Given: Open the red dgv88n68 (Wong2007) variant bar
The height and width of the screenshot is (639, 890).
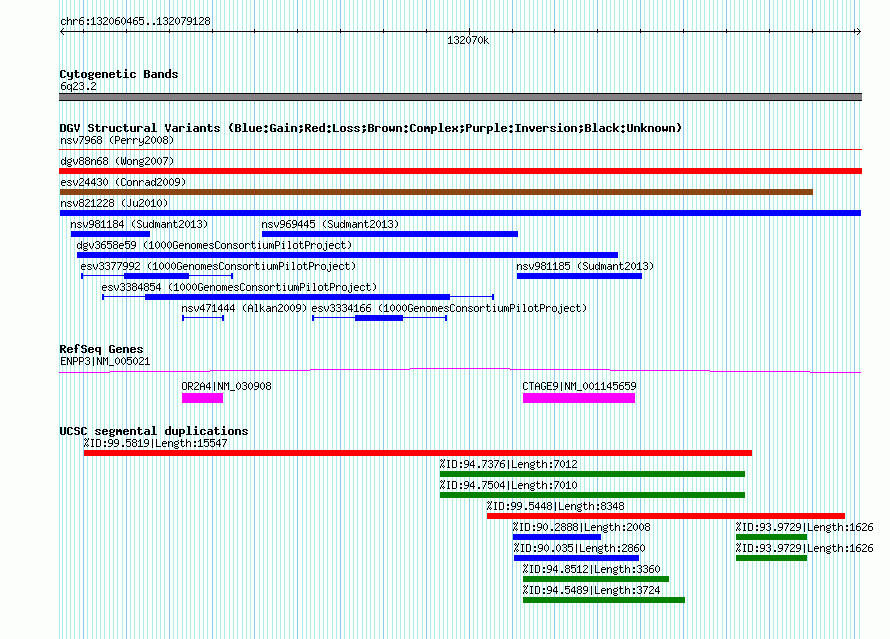Looking at the screenshot, I should pos(460,171).
